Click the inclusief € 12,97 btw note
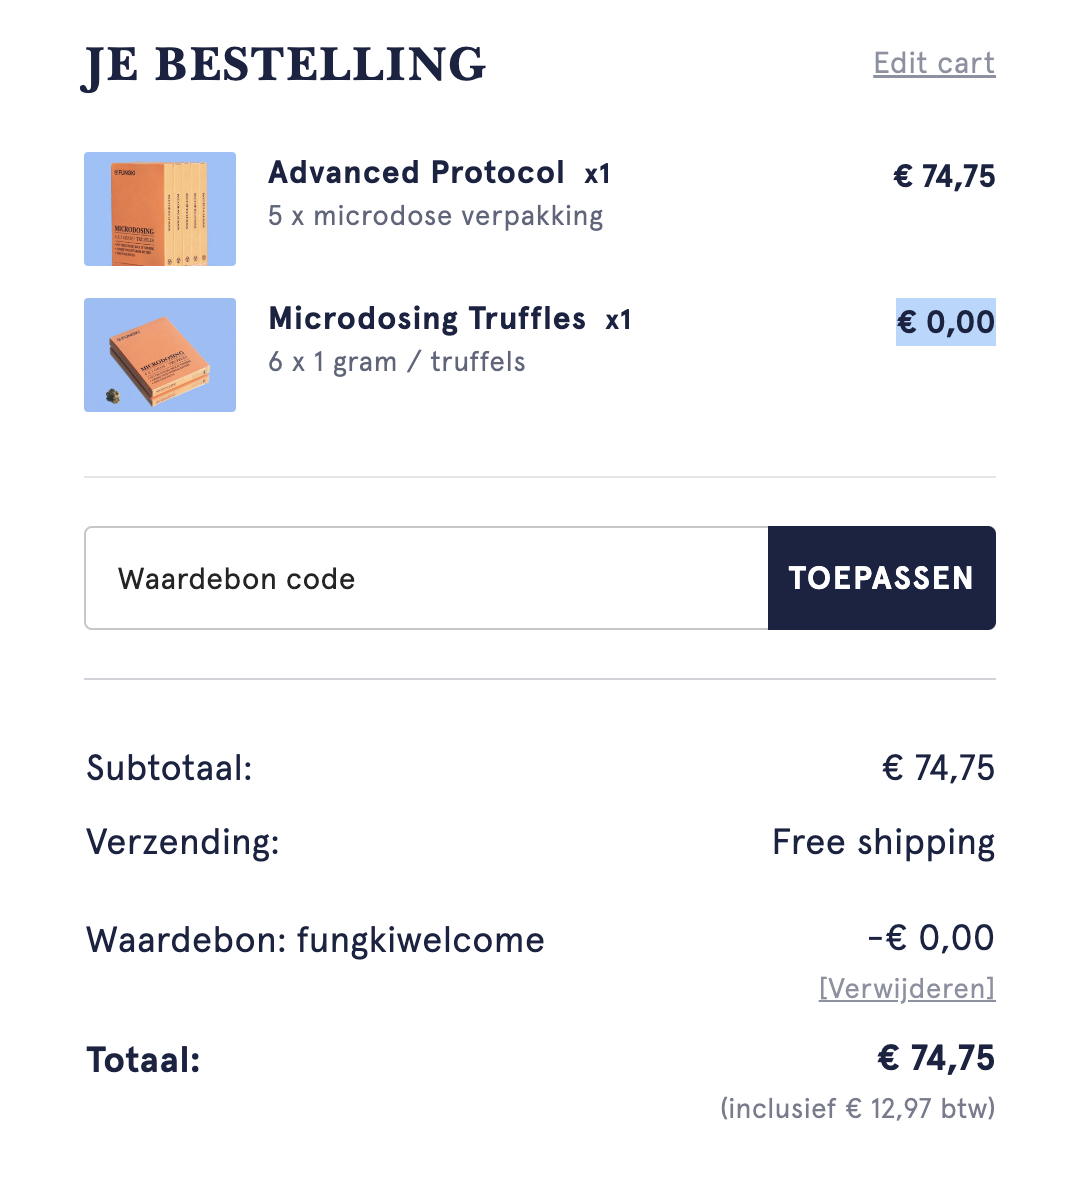 point(858,1109)
